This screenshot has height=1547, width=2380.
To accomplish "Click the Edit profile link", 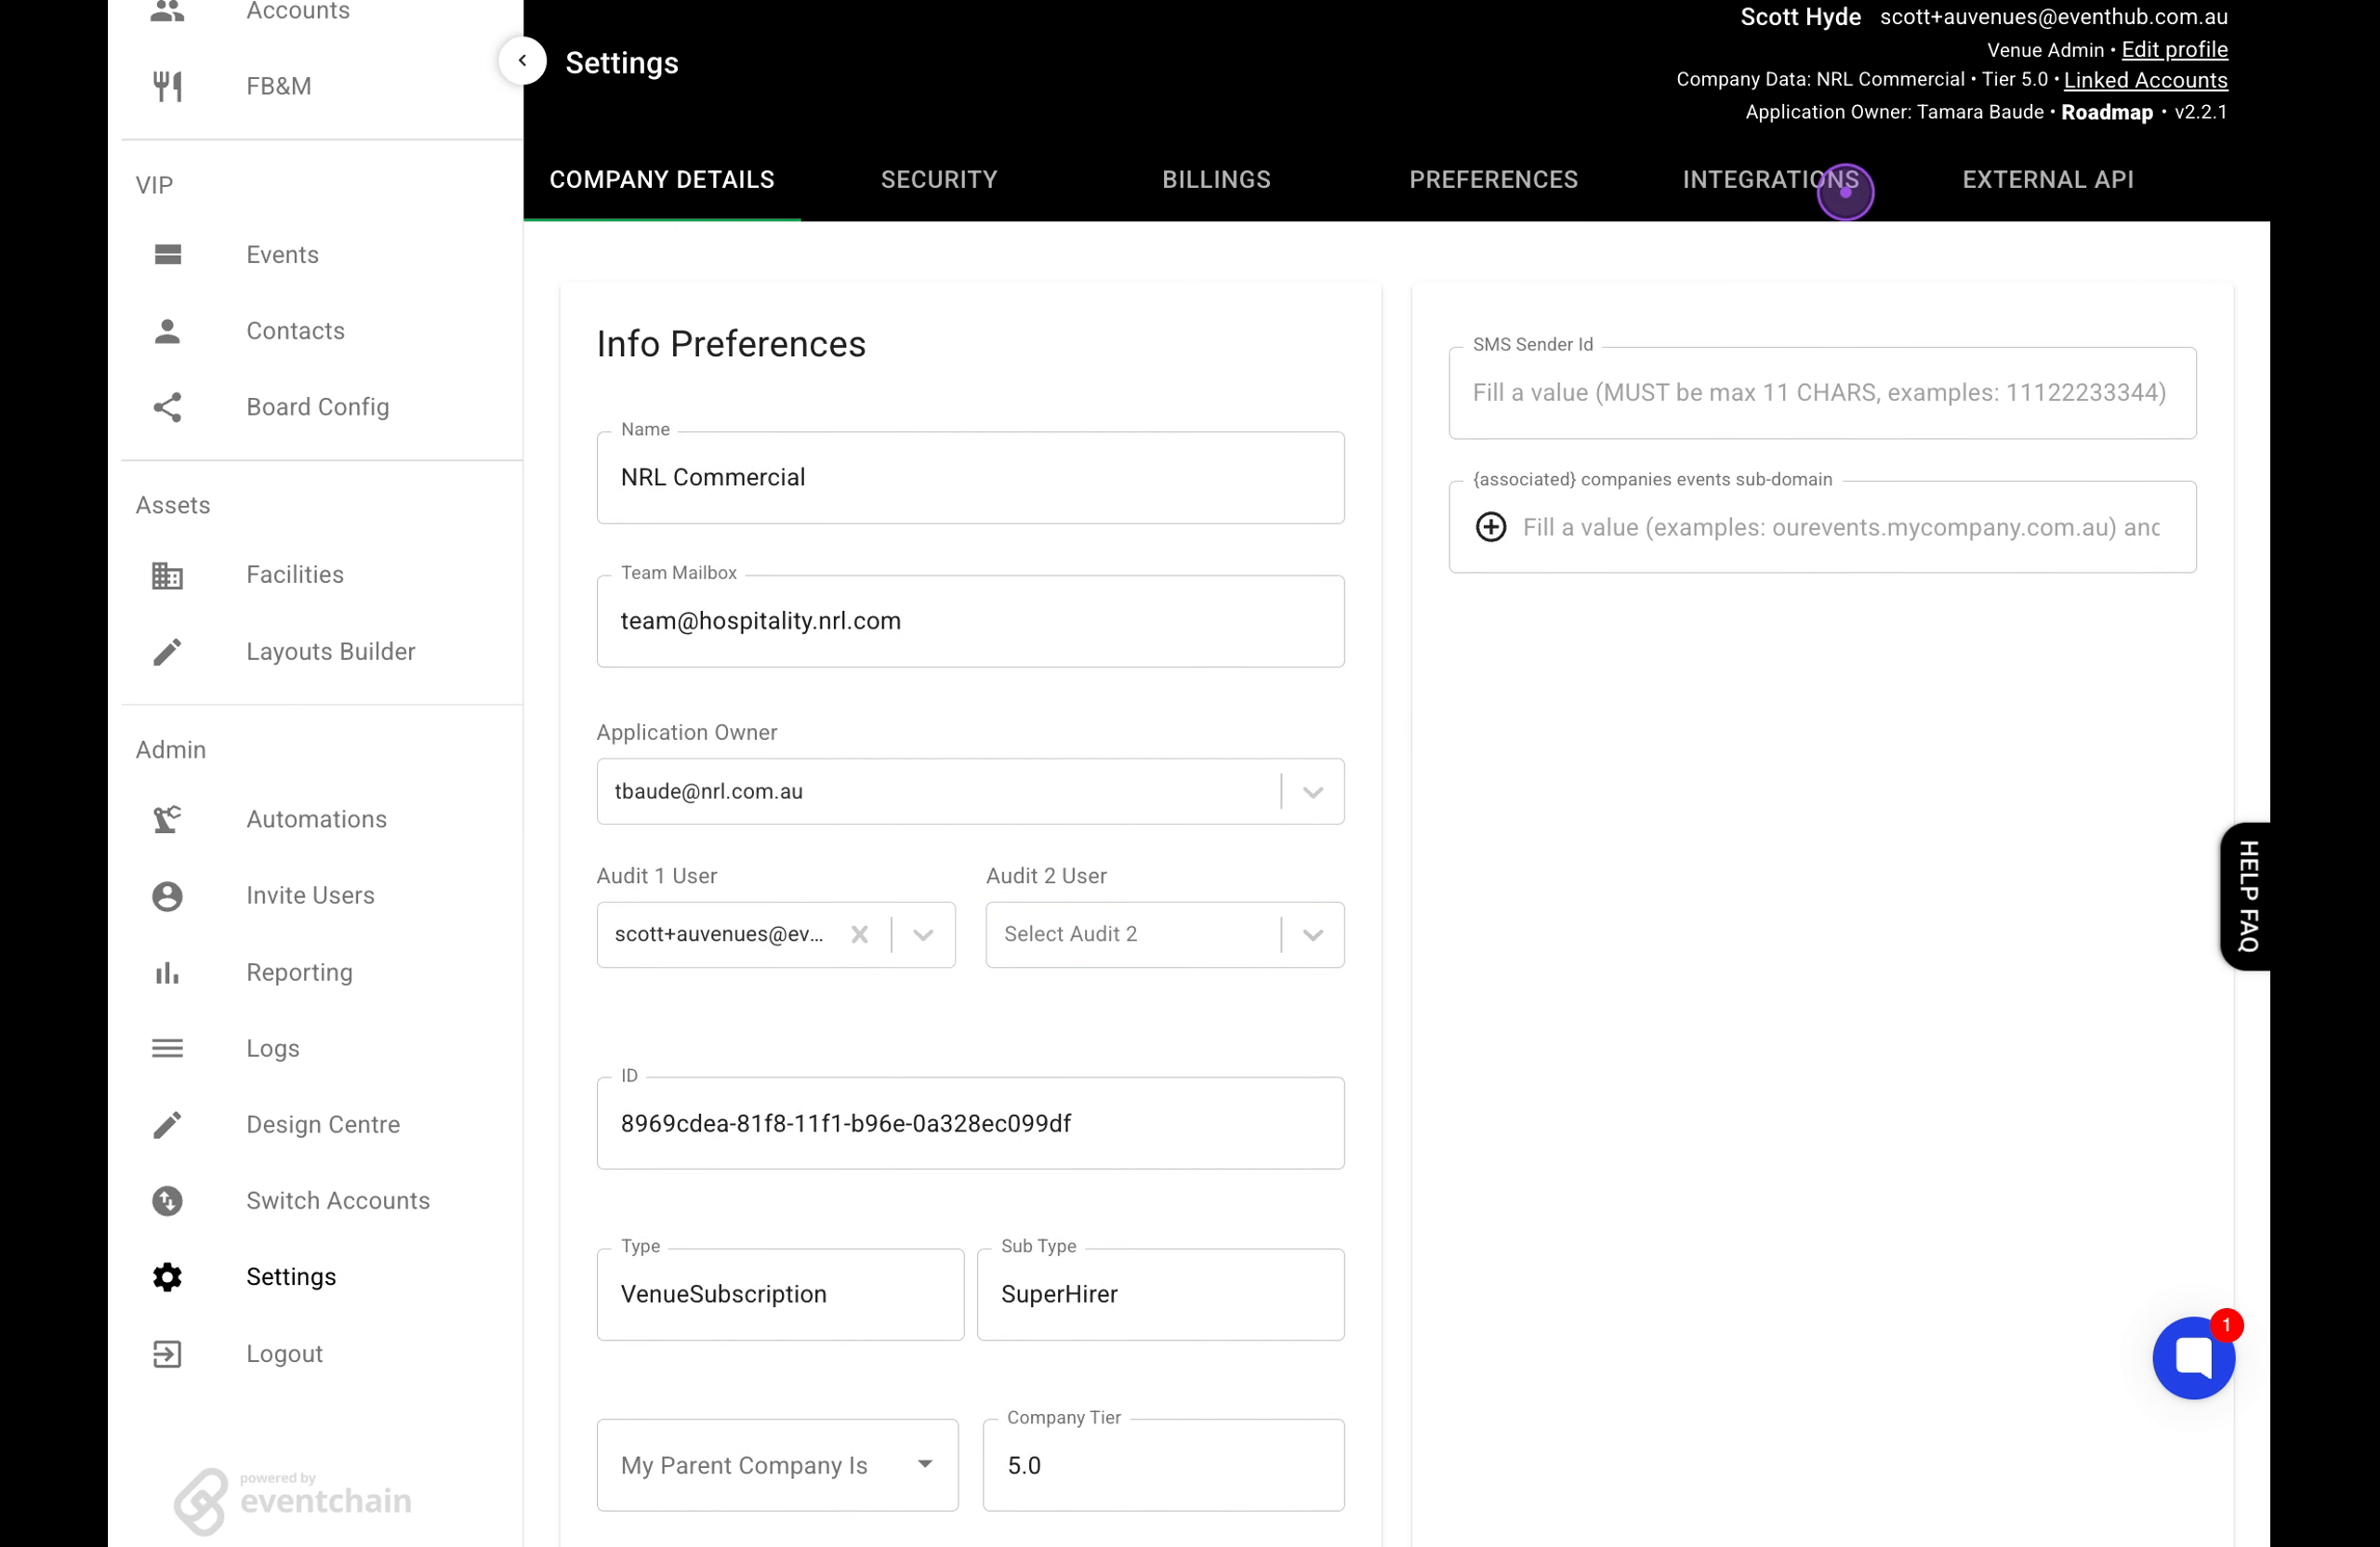I will [2174, 49].
